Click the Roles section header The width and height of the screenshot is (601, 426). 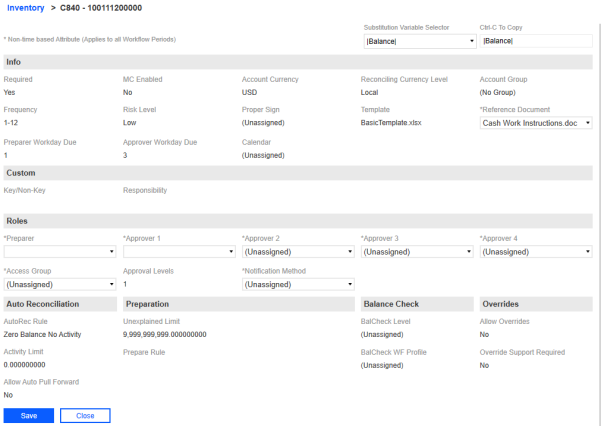[x=298, y=221]
